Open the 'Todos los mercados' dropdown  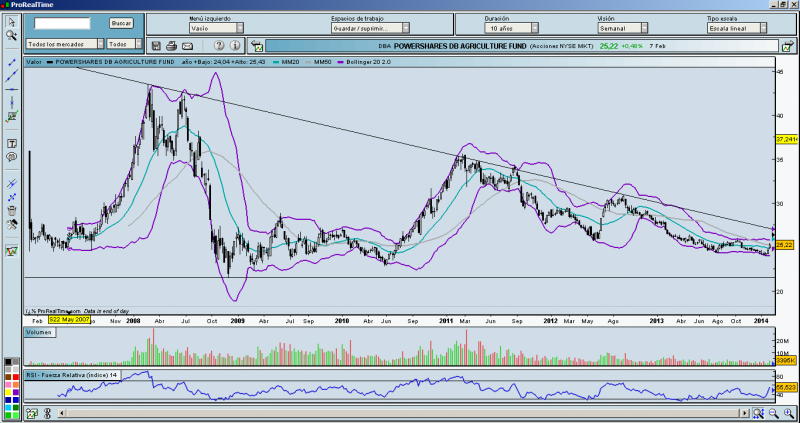click(65, 44)
